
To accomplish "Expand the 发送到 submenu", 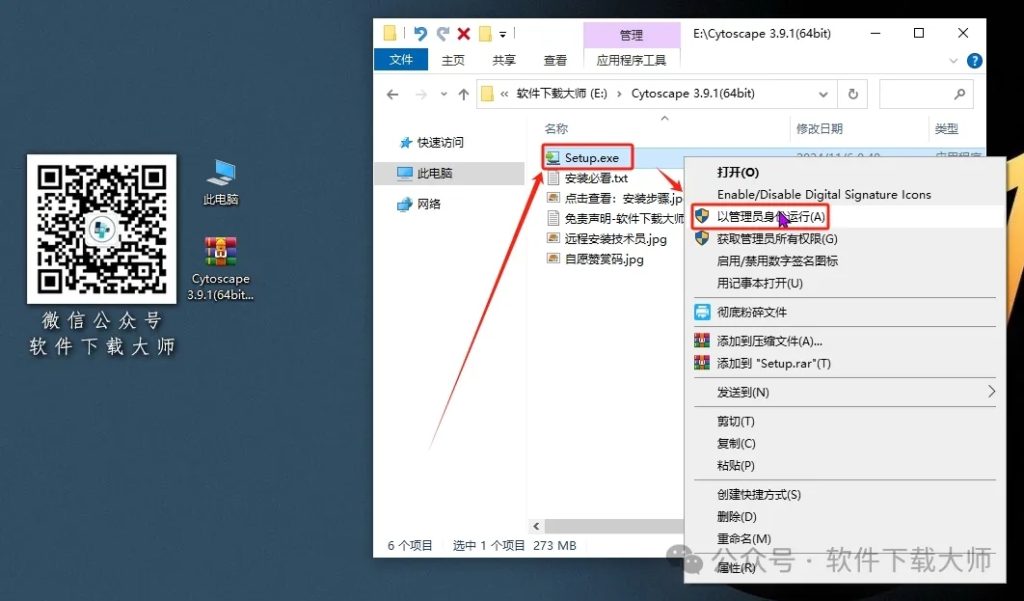I will click(x=747, y=392).
